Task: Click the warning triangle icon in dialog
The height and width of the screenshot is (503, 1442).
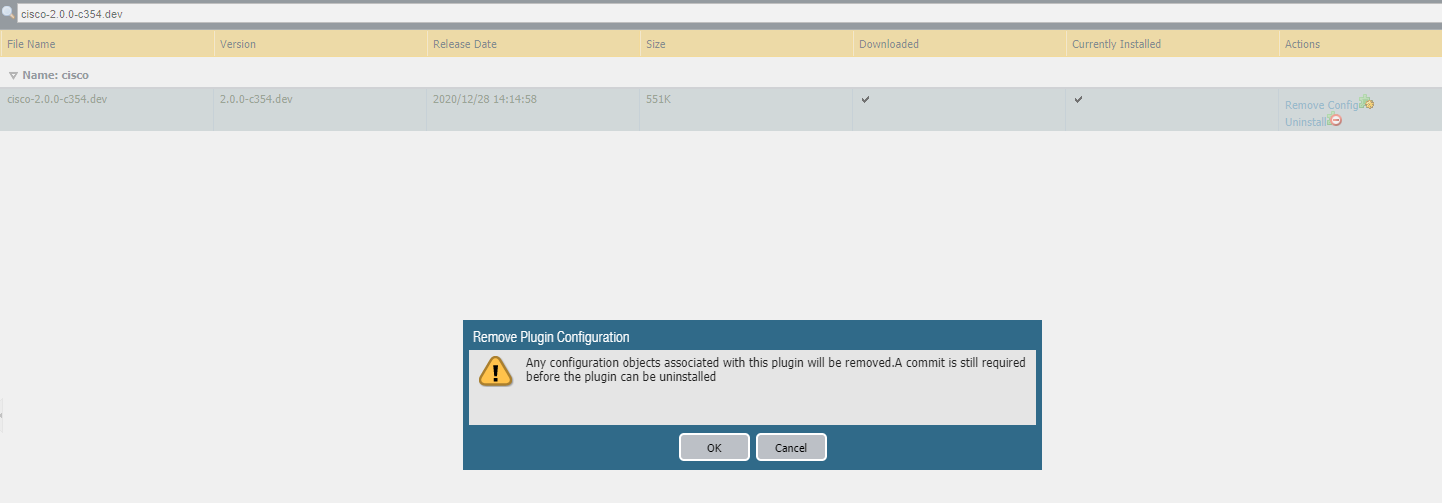Action: [496, 370]
